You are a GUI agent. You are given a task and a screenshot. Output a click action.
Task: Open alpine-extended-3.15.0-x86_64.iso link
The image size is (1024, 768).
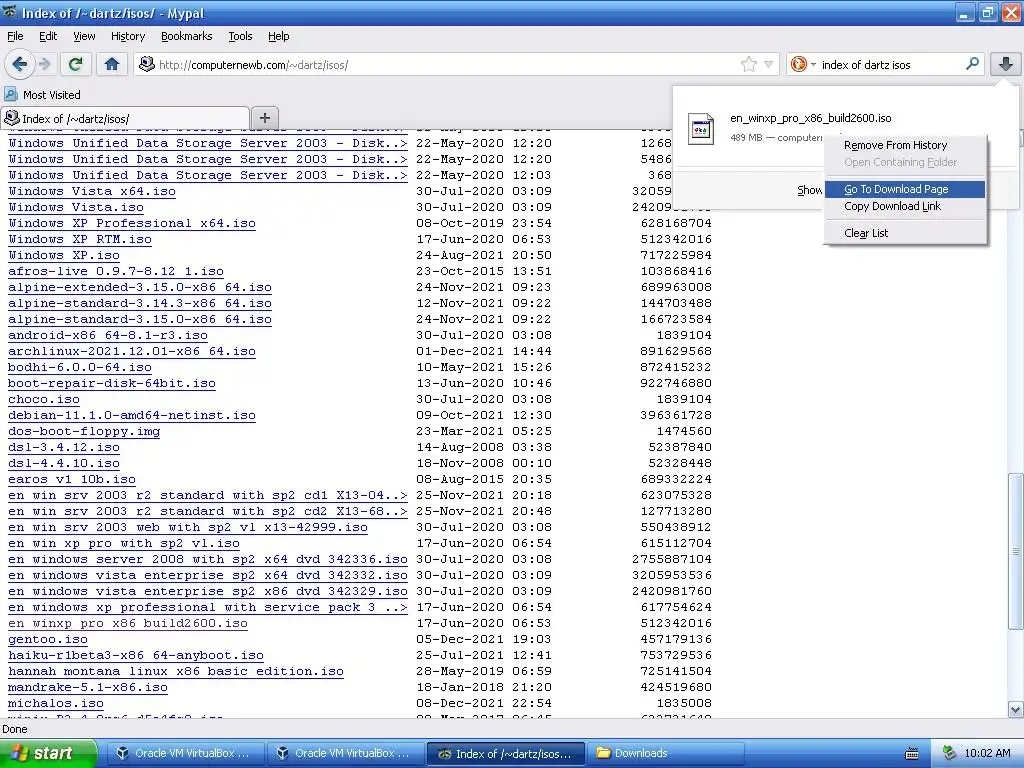click(x=140, y=287)
